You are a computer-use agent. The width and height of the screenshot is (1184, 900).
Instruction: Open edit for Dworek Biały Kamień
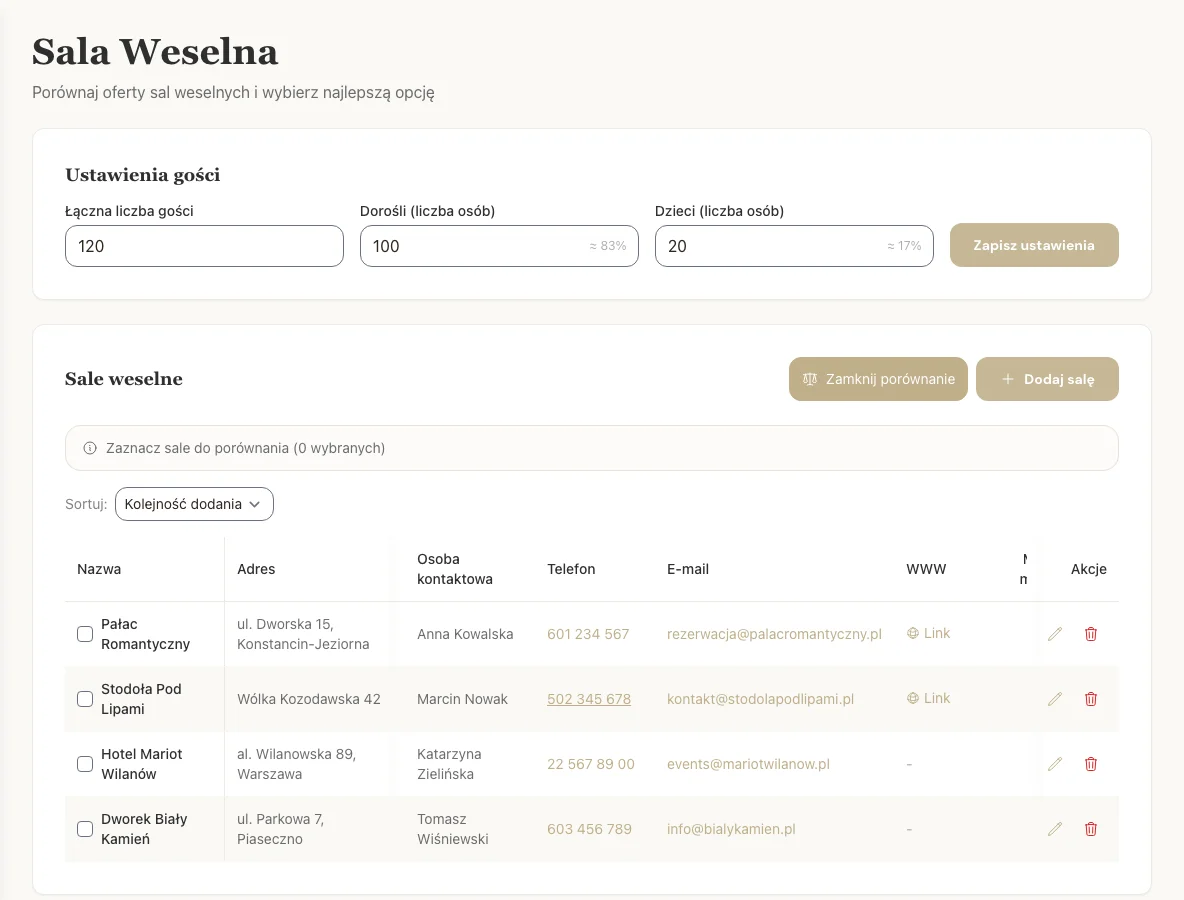point(1054,829)
